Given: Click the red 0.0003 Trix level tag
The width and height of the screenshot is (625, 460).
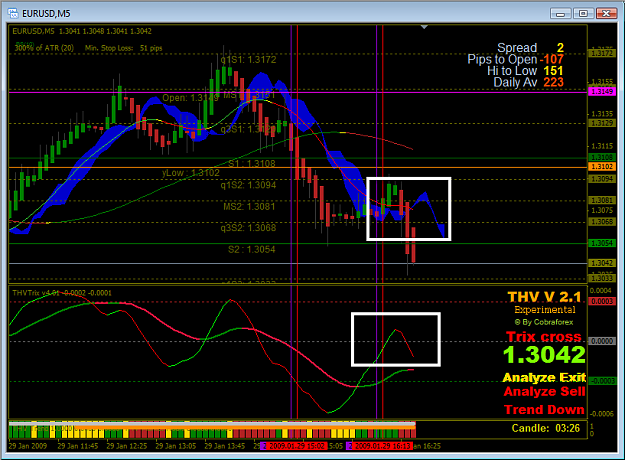Looking at the screenshot, I should [x=602, y=301].
